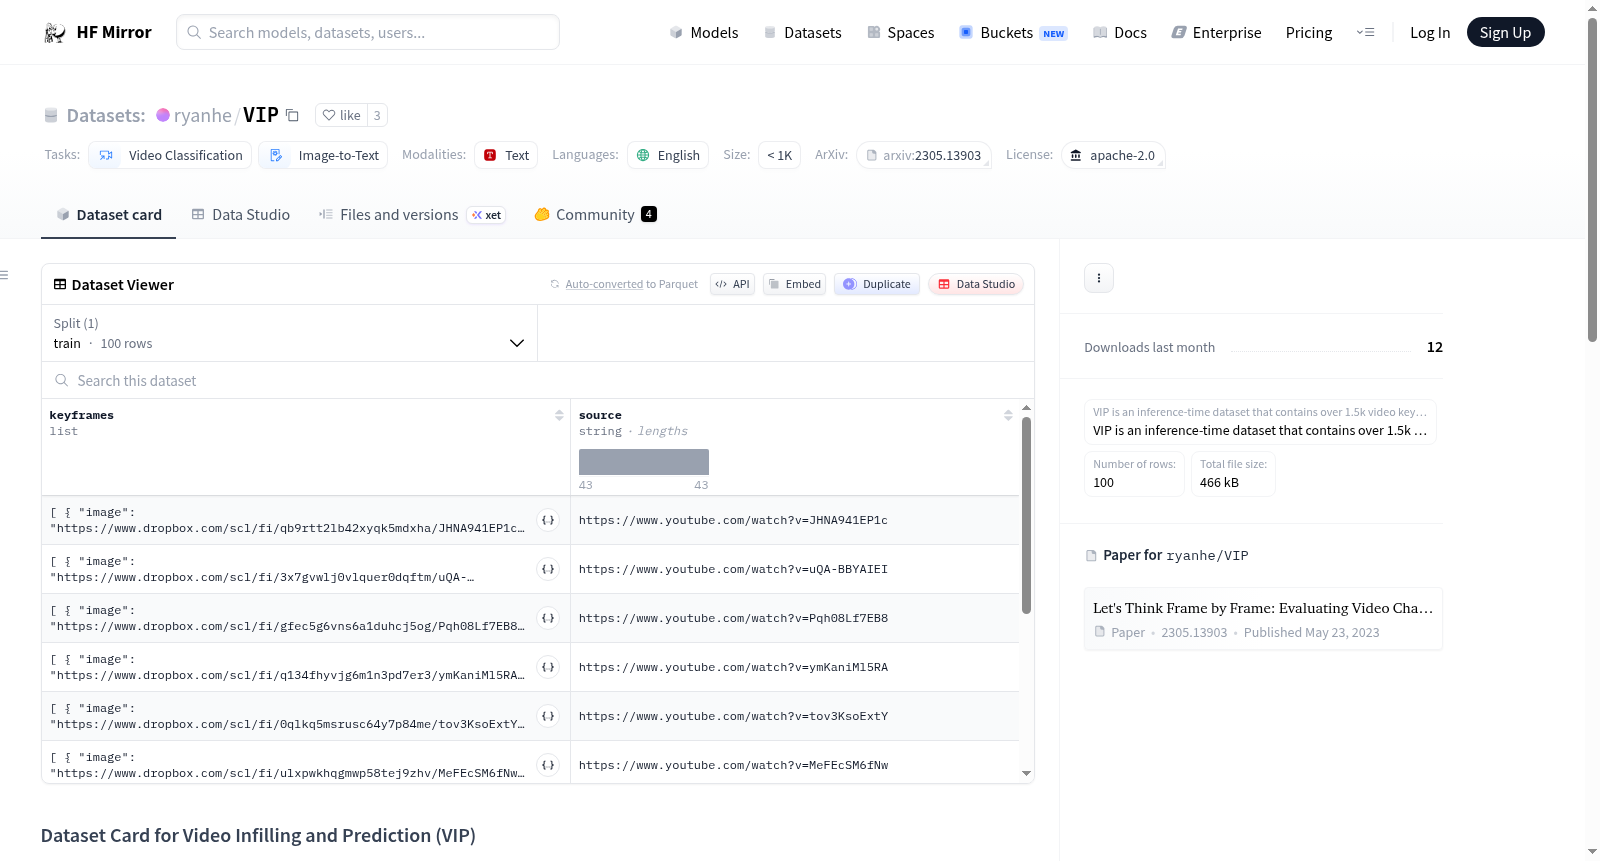Switch to the Dataset card tab
Screen dimensions: 1600x861
pyautogui.click(x=109, y=215)
